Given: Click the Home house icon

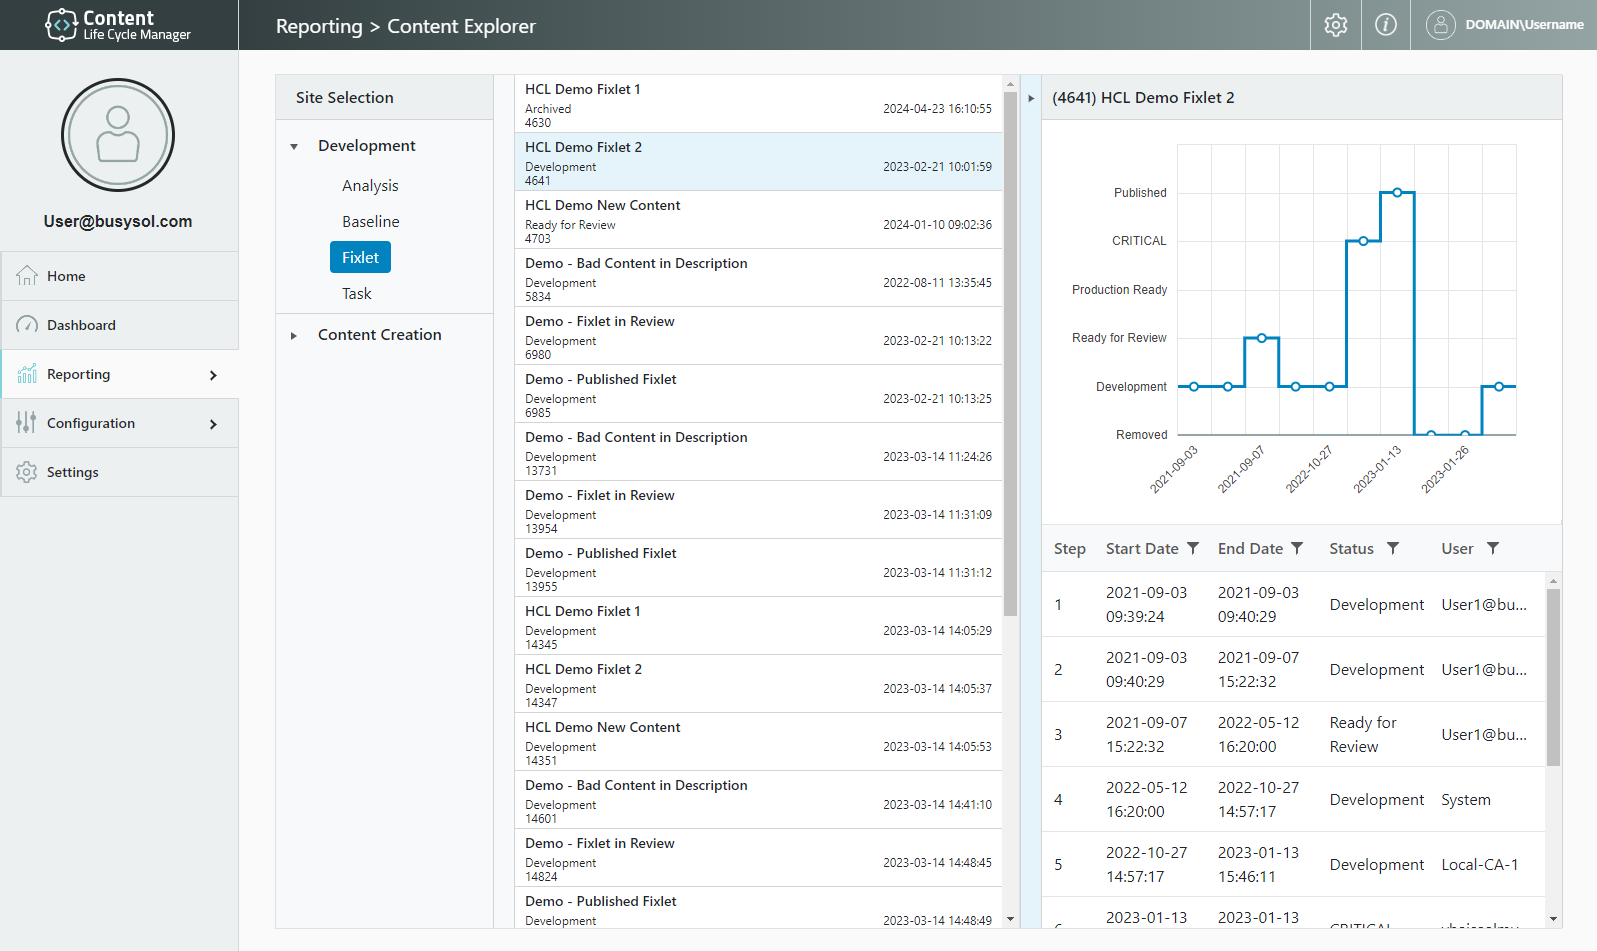Looking at the screenshot, I should point(27,276).
